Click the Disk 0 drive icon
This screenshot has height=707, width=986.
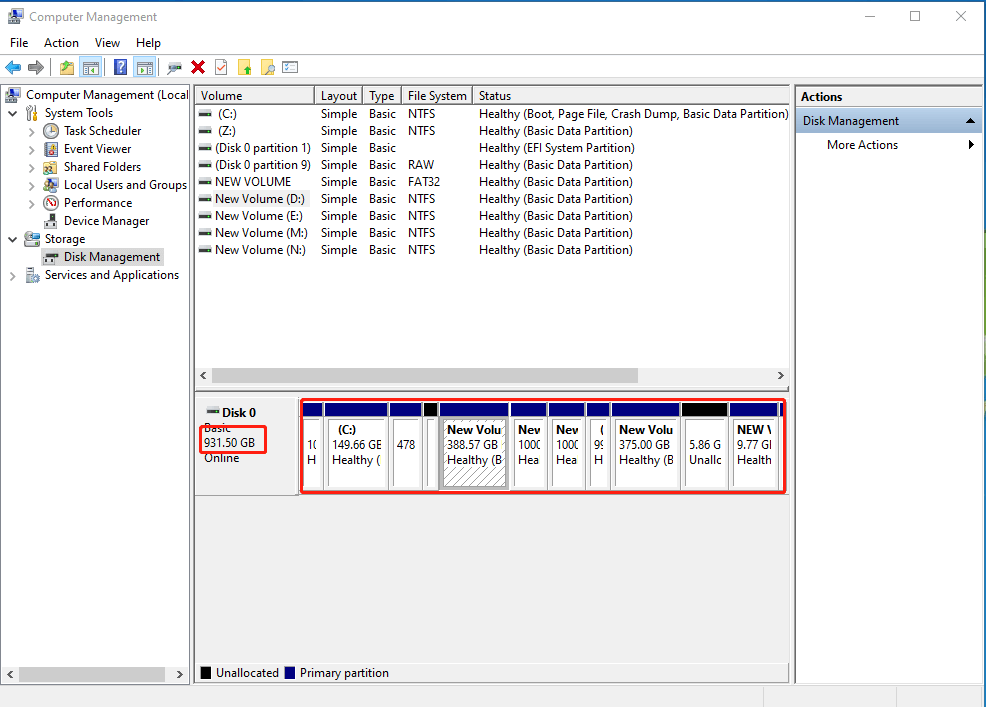[x=213, y=411]
